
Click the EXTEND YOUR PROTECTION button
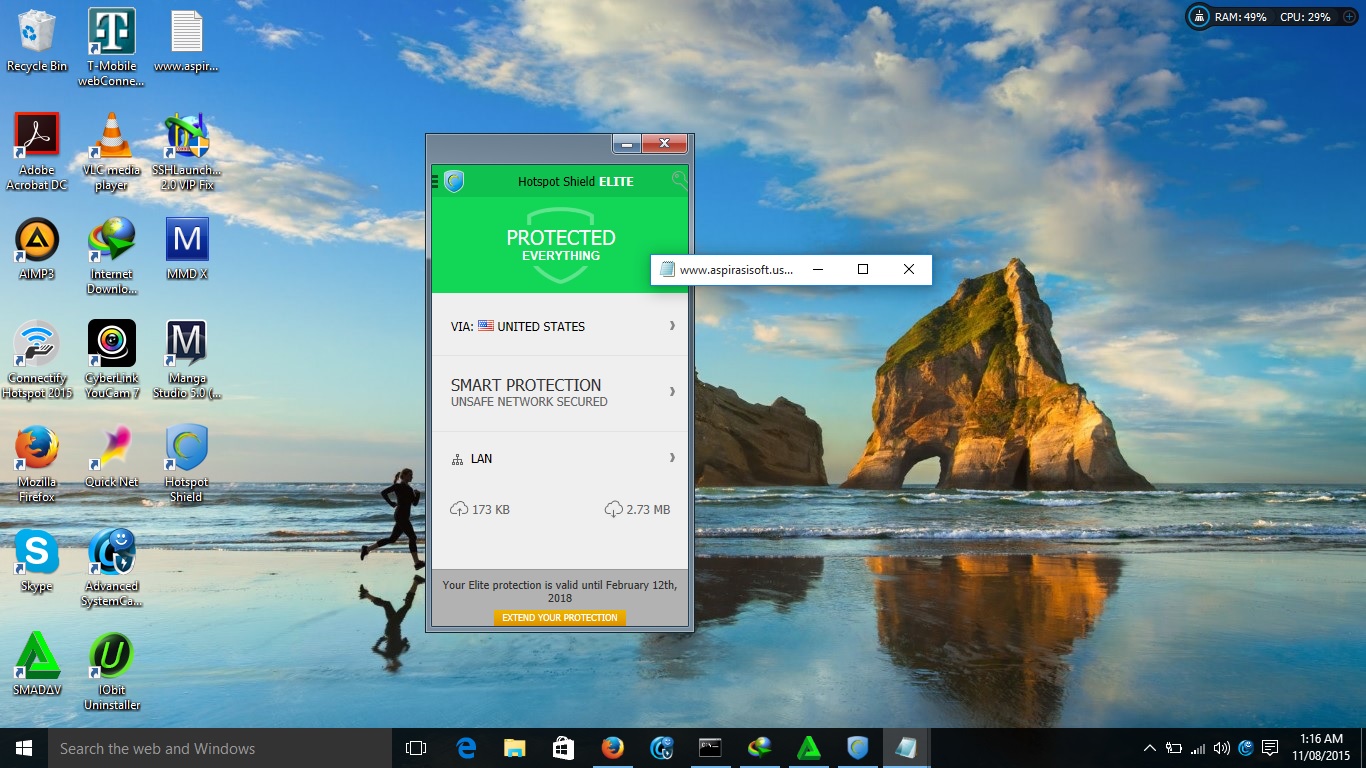pyautogui.click(x=560, y=617)
